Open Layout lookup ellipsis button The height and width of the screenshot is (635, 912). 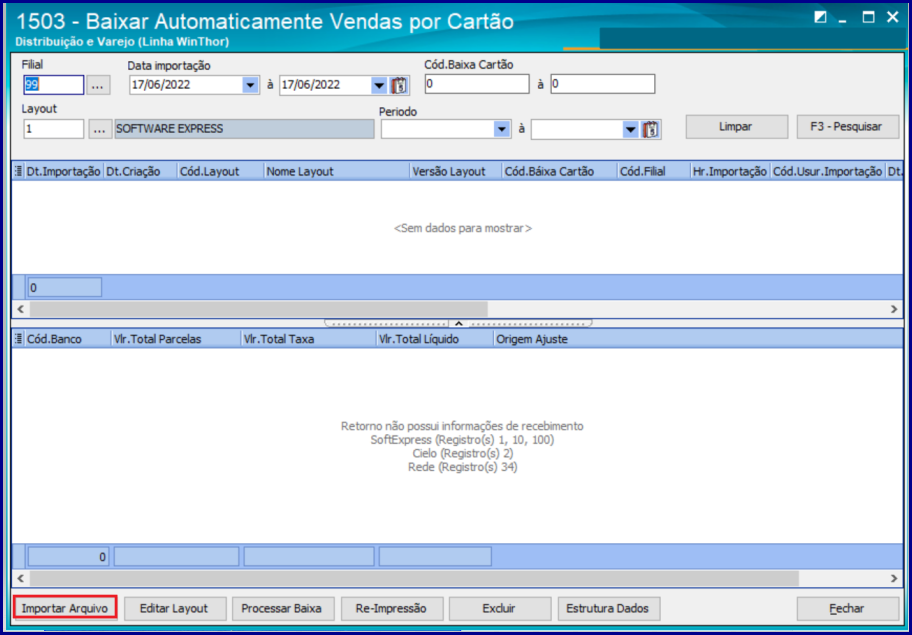[x=100, y=129]
